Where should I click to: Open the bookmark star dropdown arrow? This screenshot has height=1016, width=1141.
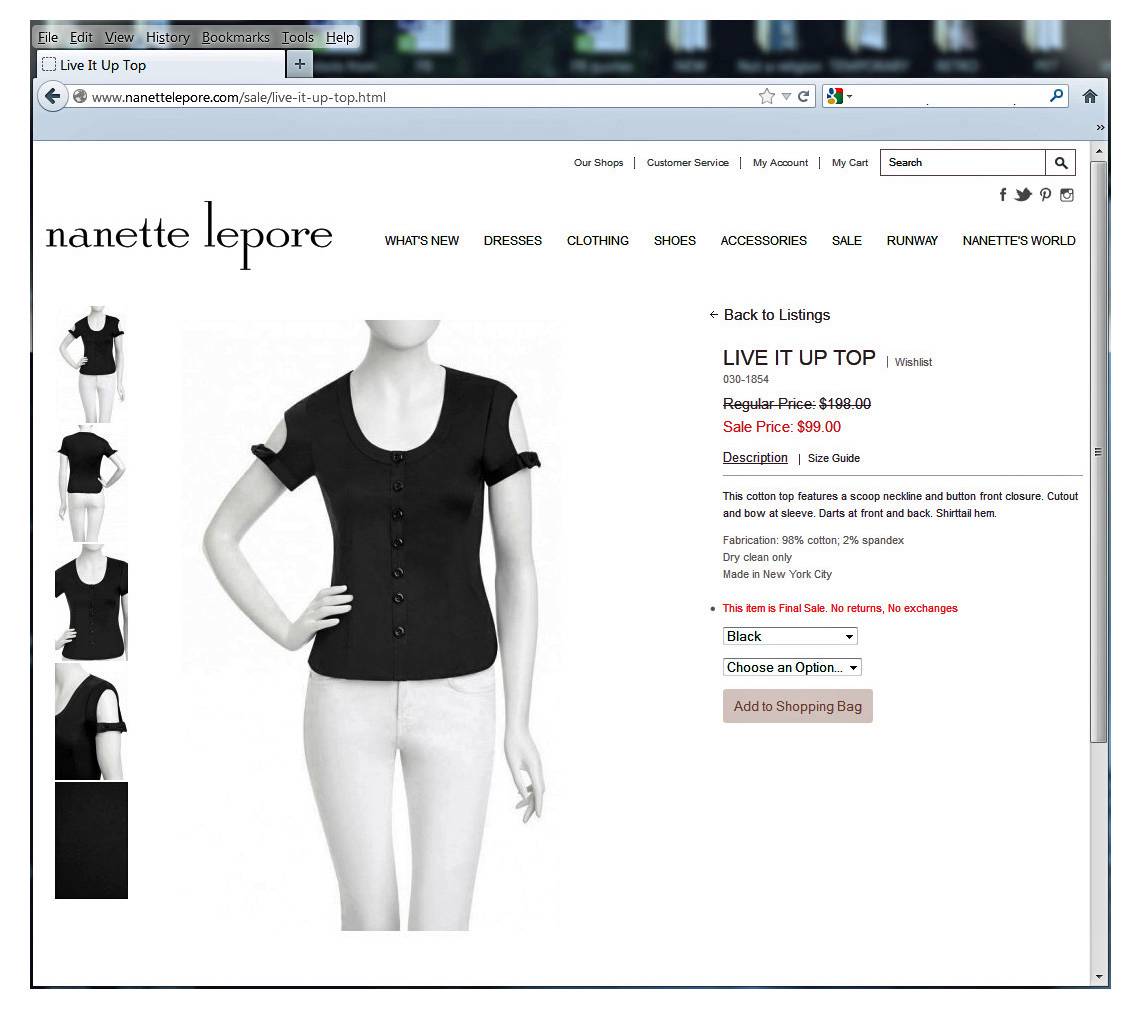point(786,97)
